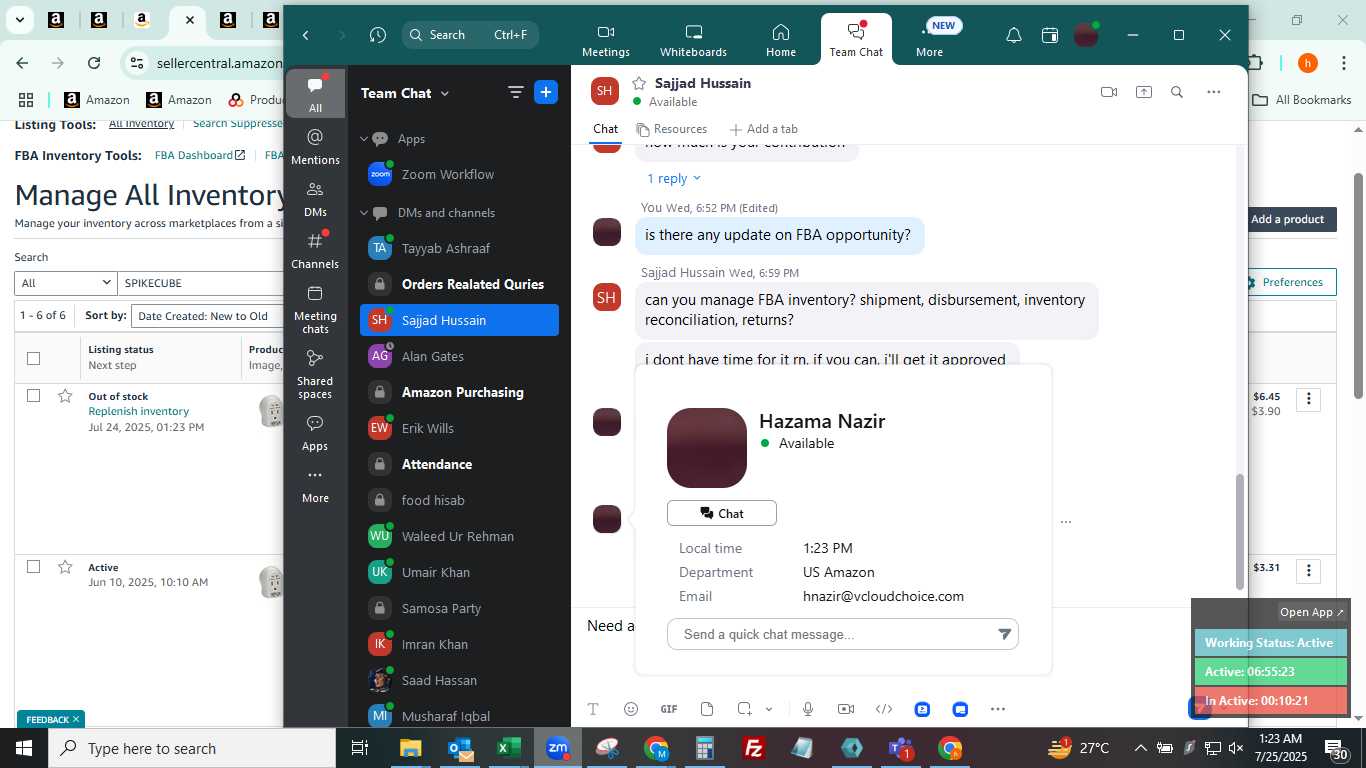This screenshot has width=1366, height=768.
Task: Star the Out of stock listing
Action: (x=65, y=396)
